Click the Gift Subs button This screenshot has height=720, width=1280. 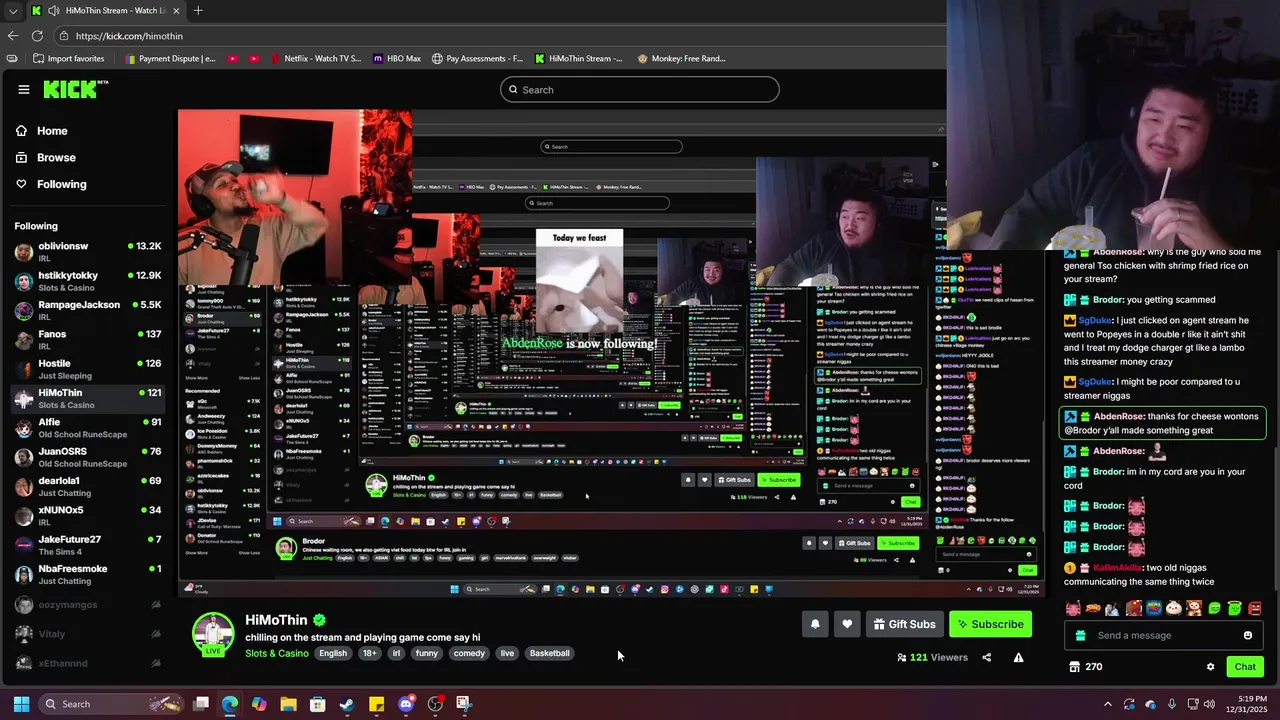[x=904, y=624]
